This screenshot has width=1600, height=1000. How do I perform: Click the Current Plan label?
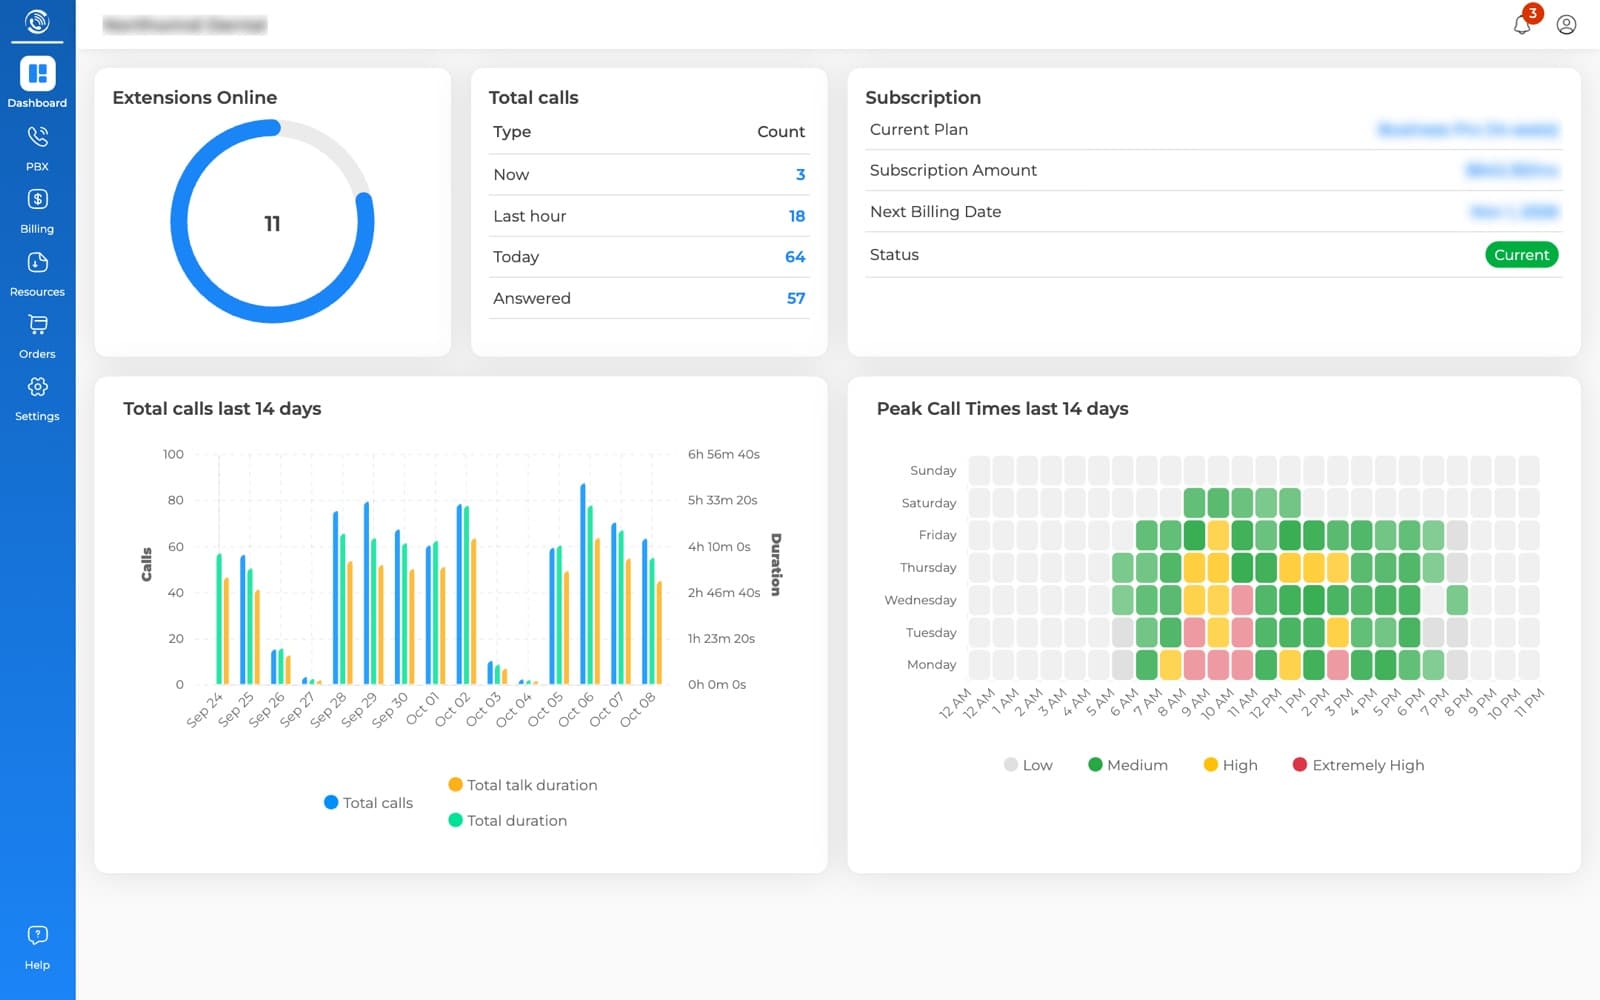coord(918,129)
